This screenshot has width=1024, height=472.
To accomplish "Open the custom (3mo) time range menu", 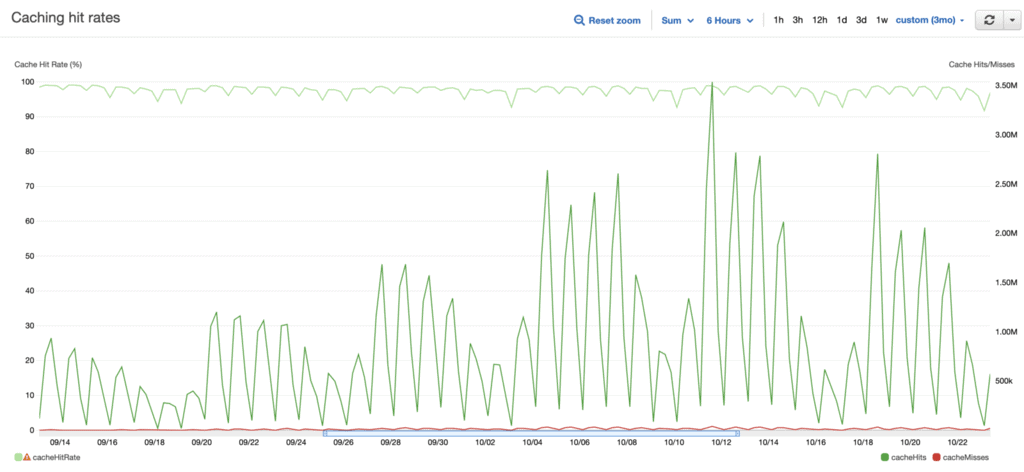I will click(930, 20).
